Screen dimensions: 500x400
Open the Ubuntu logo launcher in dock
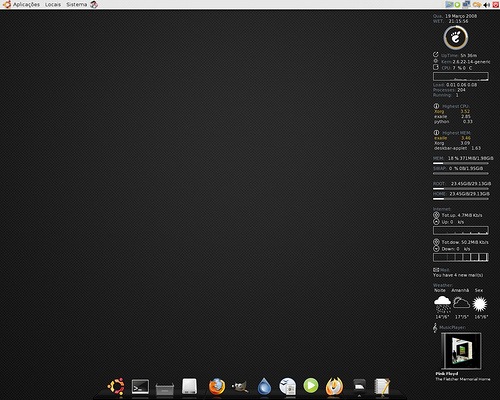(x=116, y=387)
